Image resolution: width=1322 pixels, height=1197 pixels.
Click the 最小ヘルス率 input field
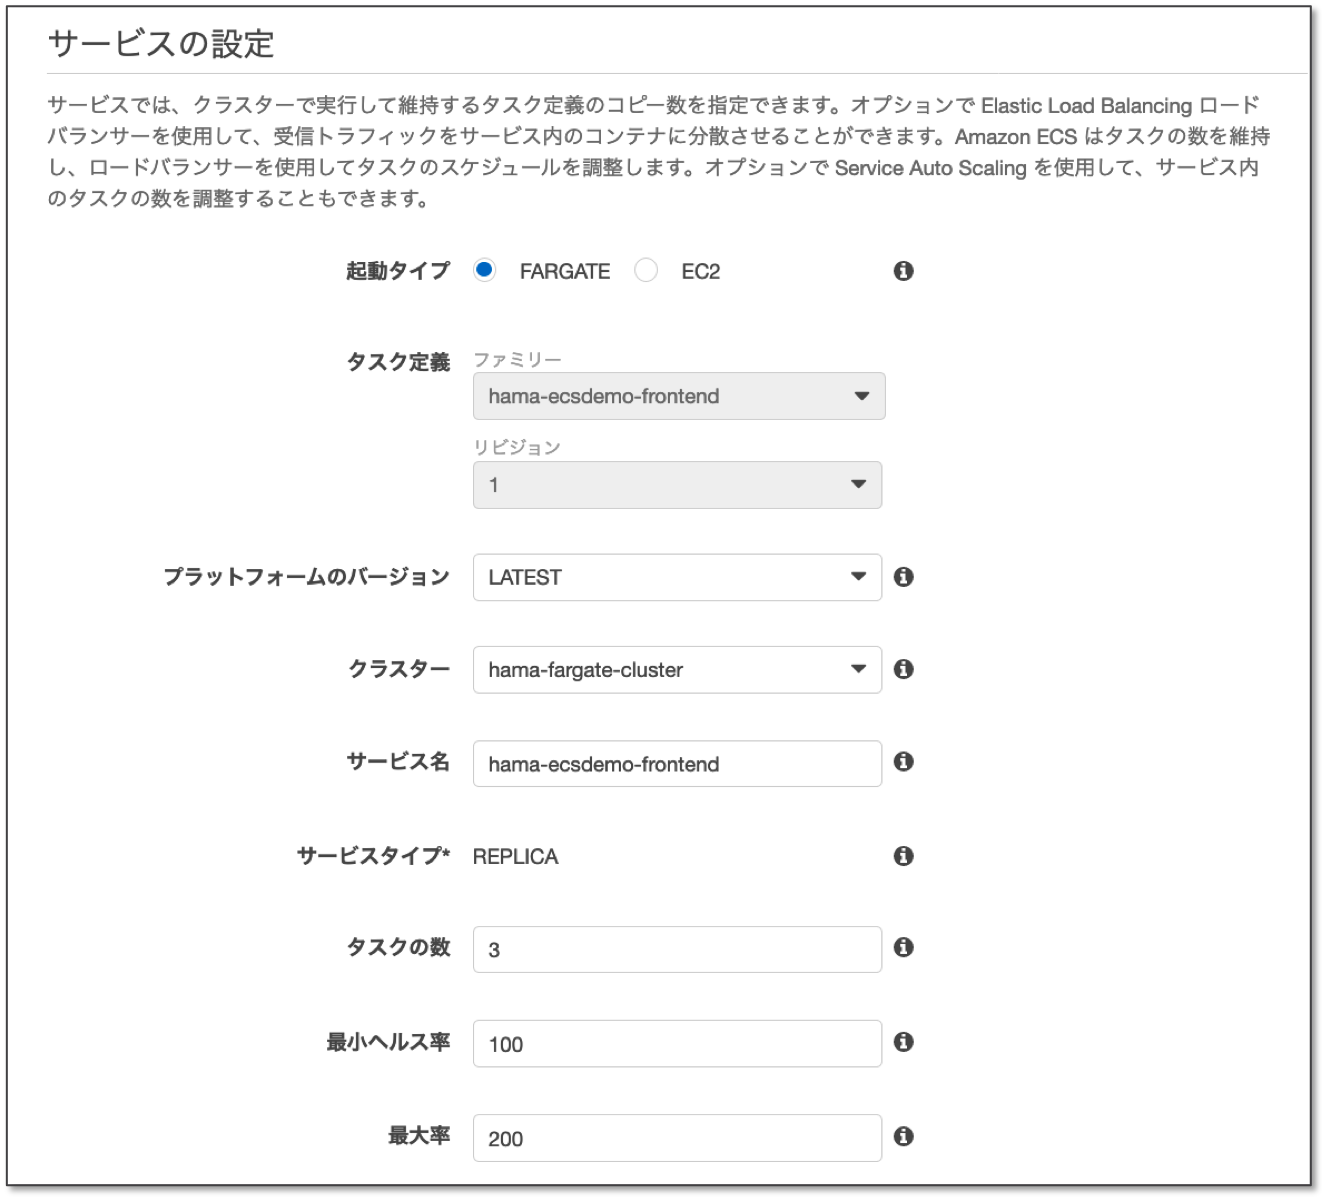pyautogui.click(x=677, y=1043)
